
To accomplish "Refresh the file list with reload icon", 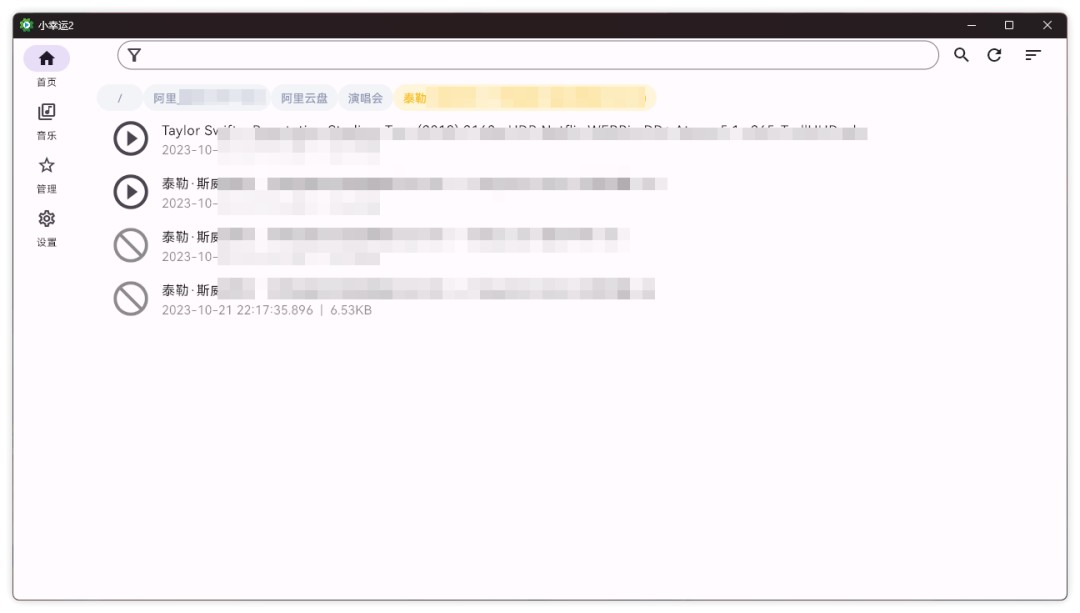I will (994, 55).
